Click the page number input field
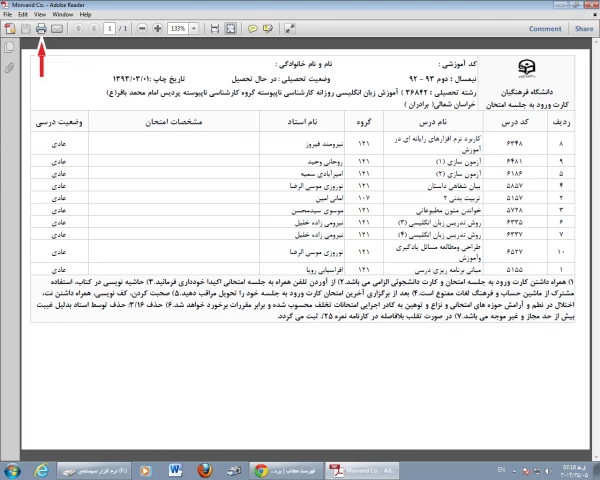Image resolution: width=600 pixels, height=480 pixels. pyautogui.click(x=107, y=29)
